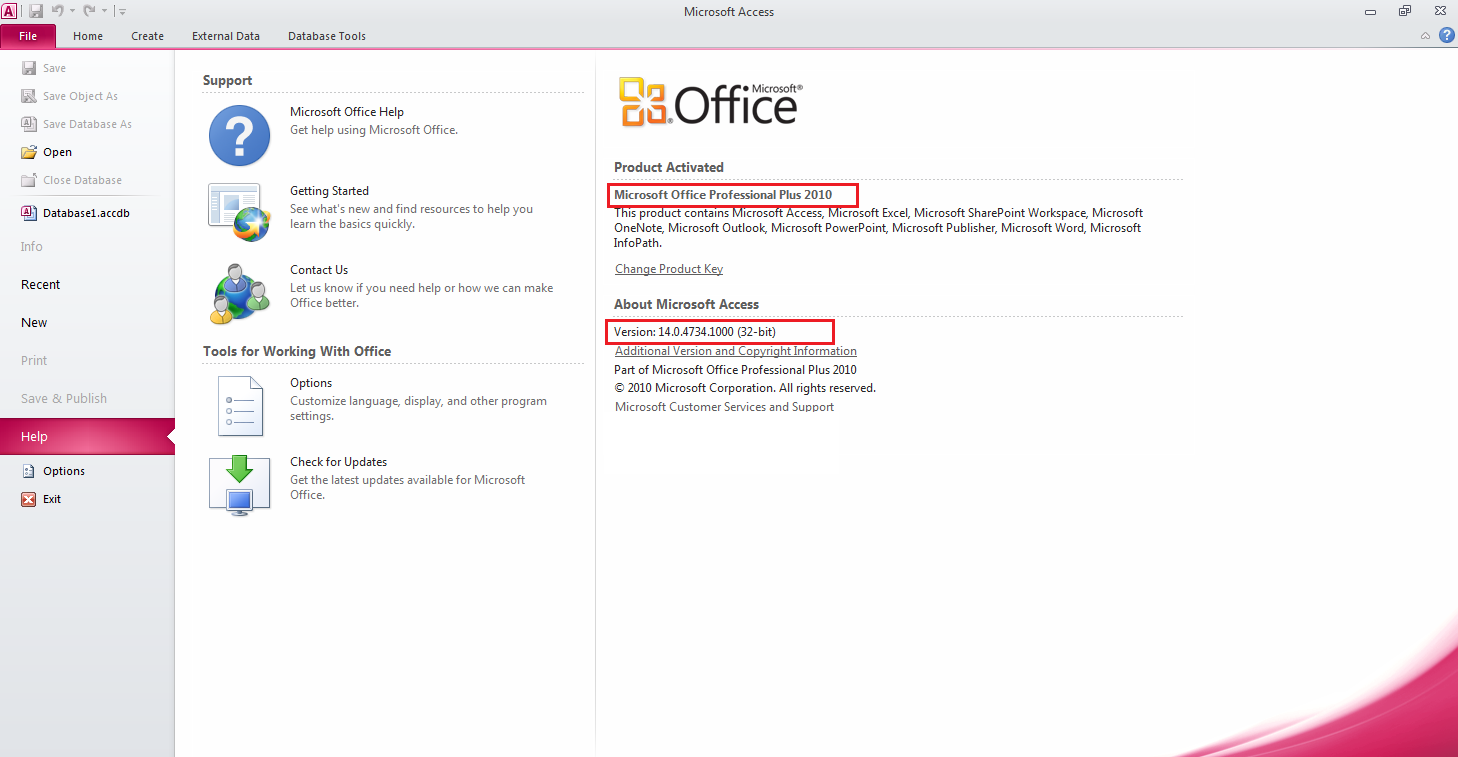Switch to the External Data tab
The image size is (1458, 757).
226,36
